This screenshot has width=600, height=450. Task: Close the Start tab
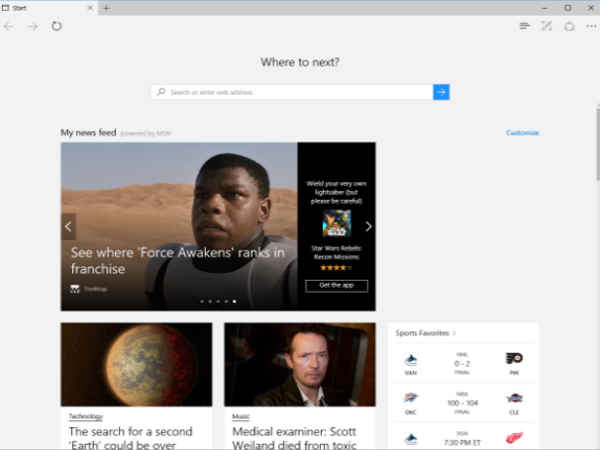click(x=90, y=8)
